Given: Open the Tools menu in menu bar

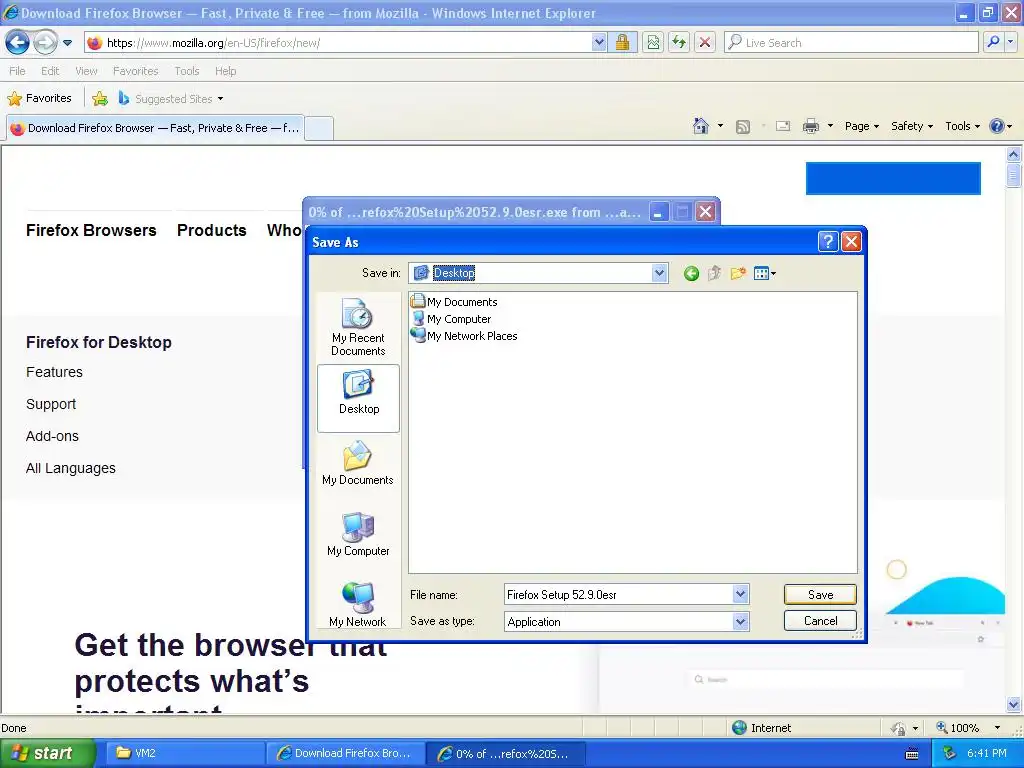Looking at the screenshot, I should [186, 71].
